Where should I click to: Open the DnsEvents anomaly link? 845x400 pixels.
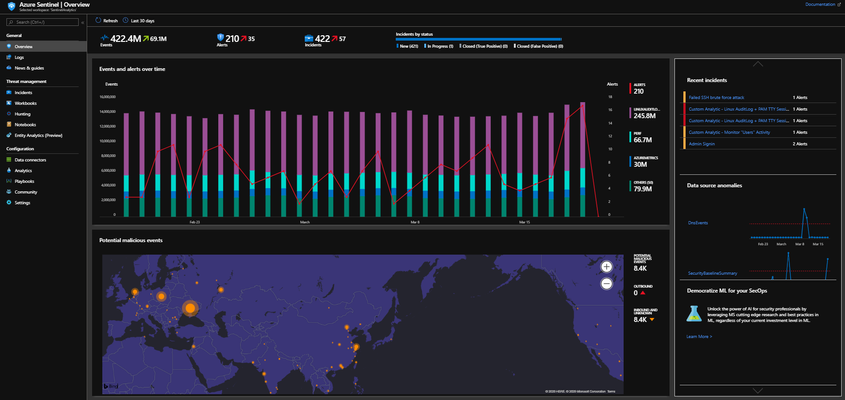click(x=698, y=223)
